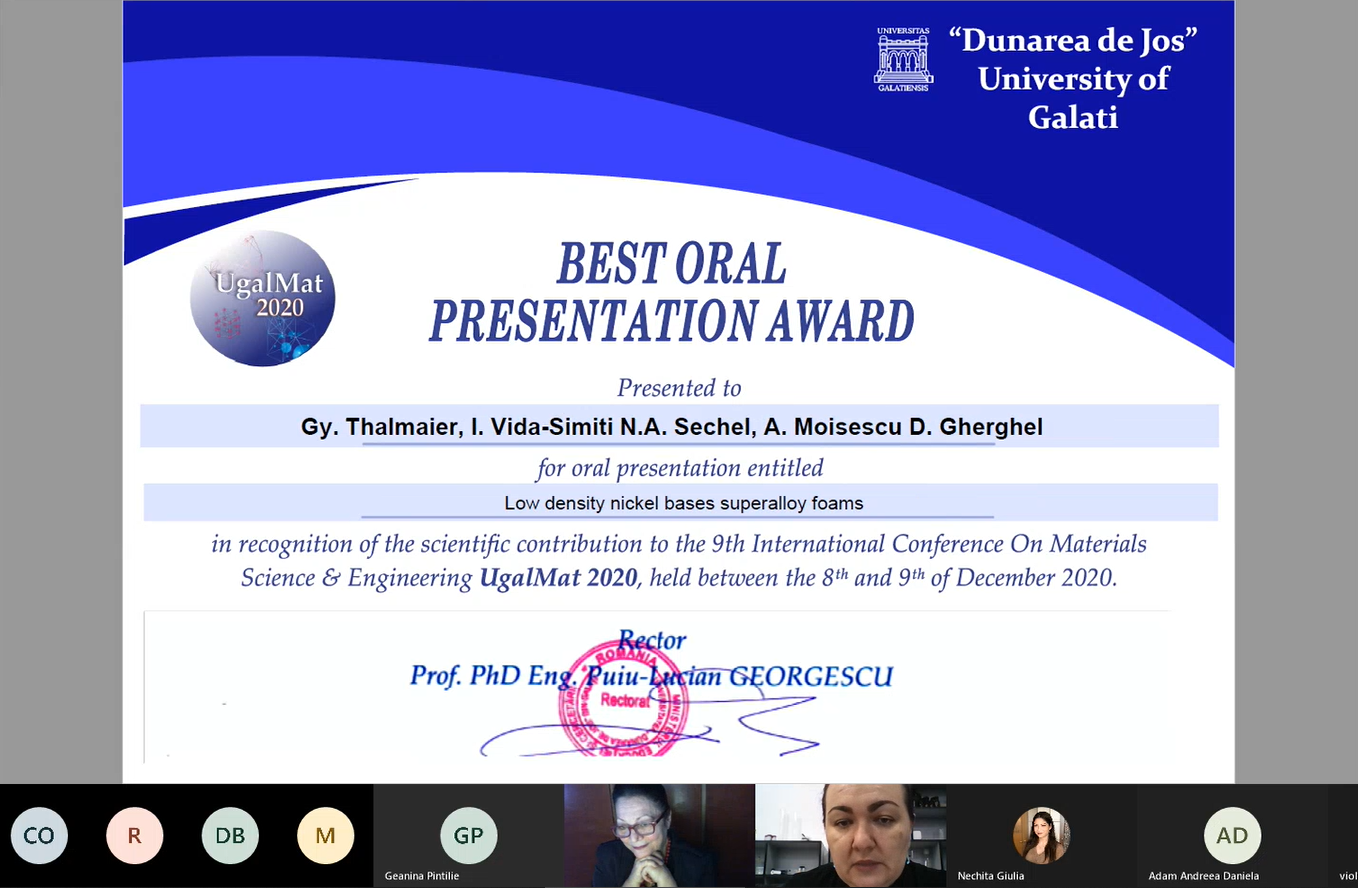The height and width of the screenshot is (888, 1358).
Task: Select the R participant avatar
Action: coord(134,835)
